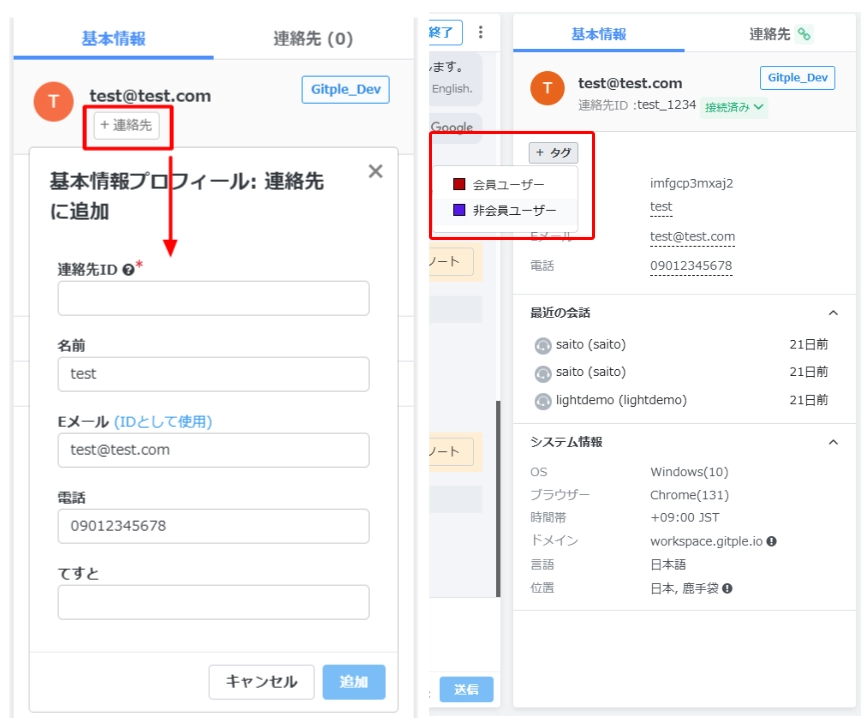Focus the てすと input field
The width and height of the screenshot is (866, 718).
214,602
